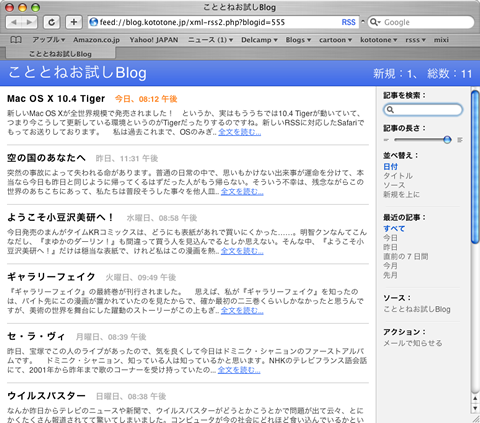Click メールで知らせる action

(413, 343)
